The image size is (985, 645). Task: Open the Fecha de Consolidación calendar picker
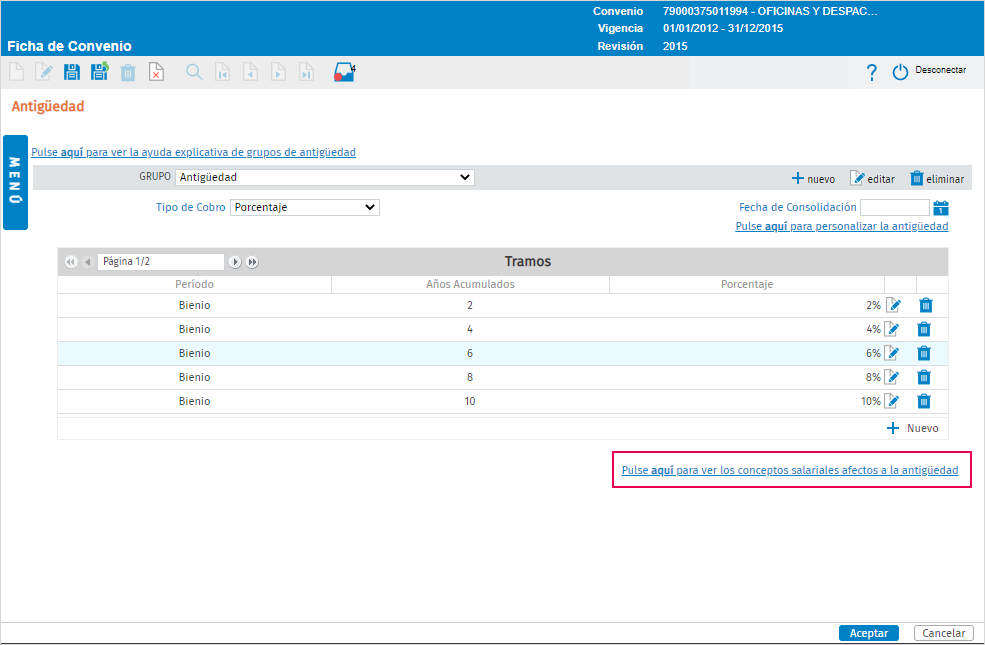[941, 208]
